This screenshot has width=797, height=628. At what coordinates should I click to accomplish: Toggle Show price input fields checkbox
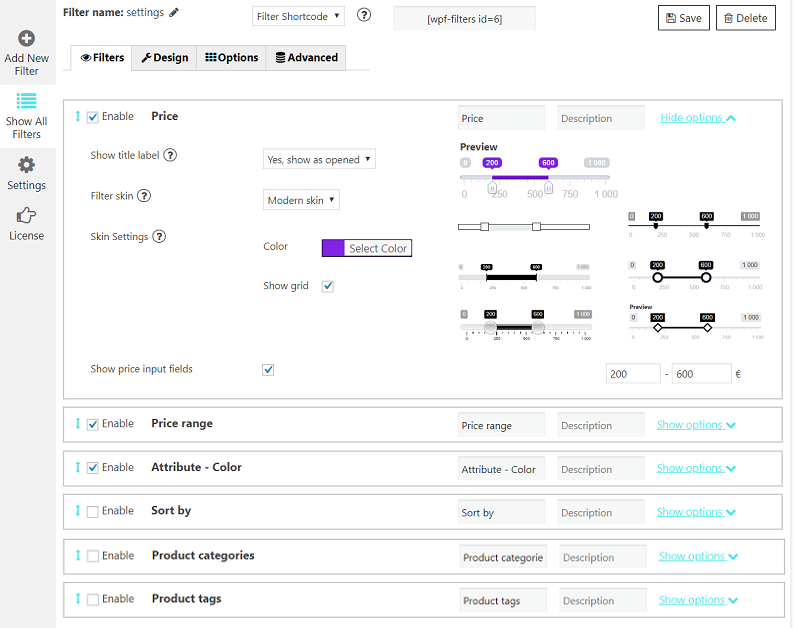[x=268, y=369]
